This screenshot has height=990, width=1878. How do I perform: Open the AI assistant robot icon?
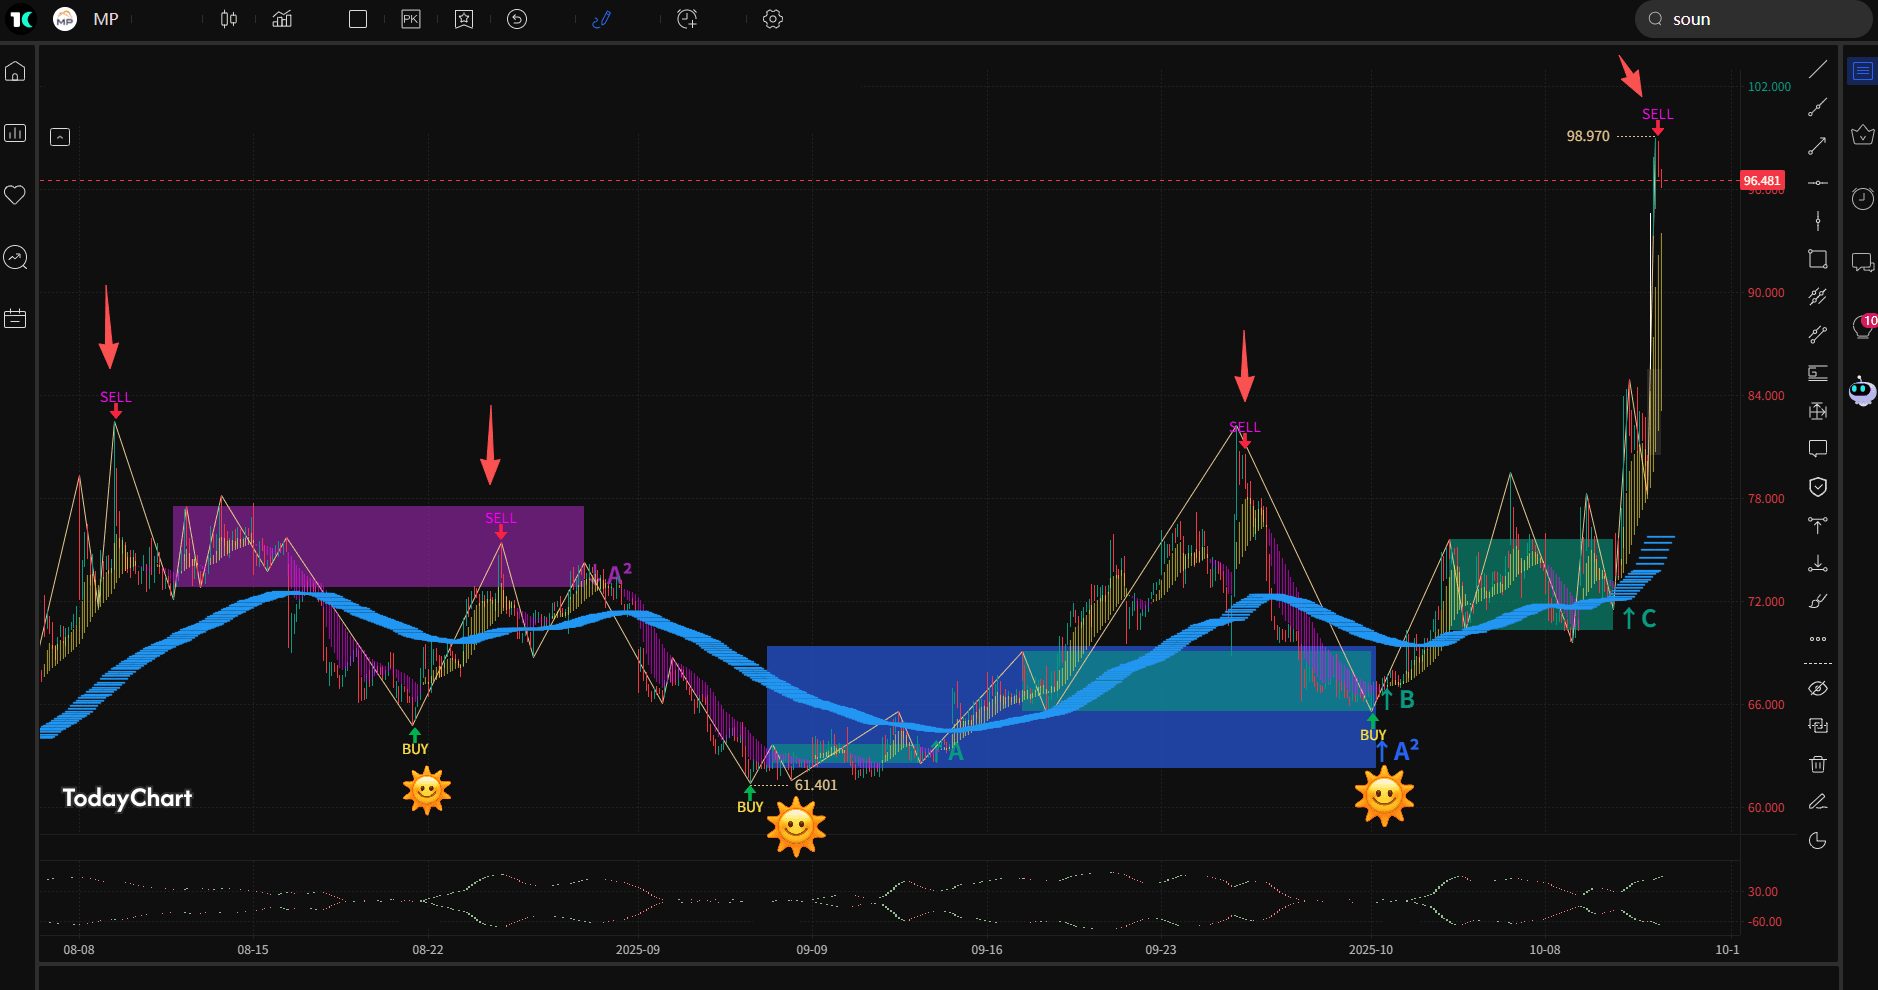(1863, 390)
